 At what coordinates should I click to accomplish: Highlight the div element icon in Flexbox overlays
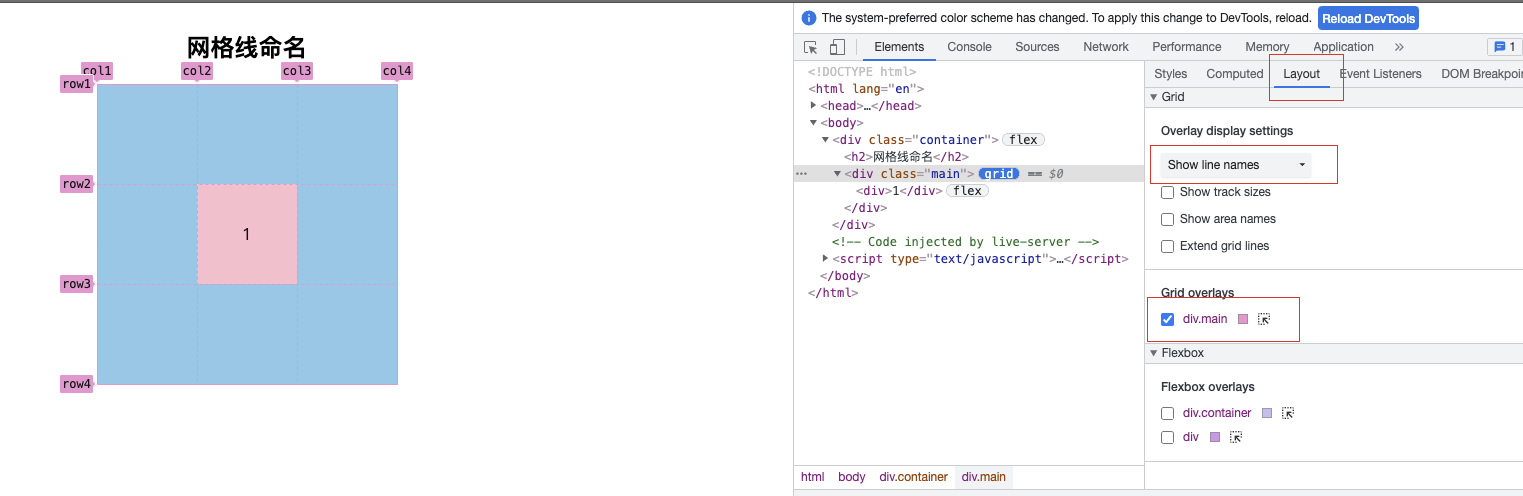1236,437
